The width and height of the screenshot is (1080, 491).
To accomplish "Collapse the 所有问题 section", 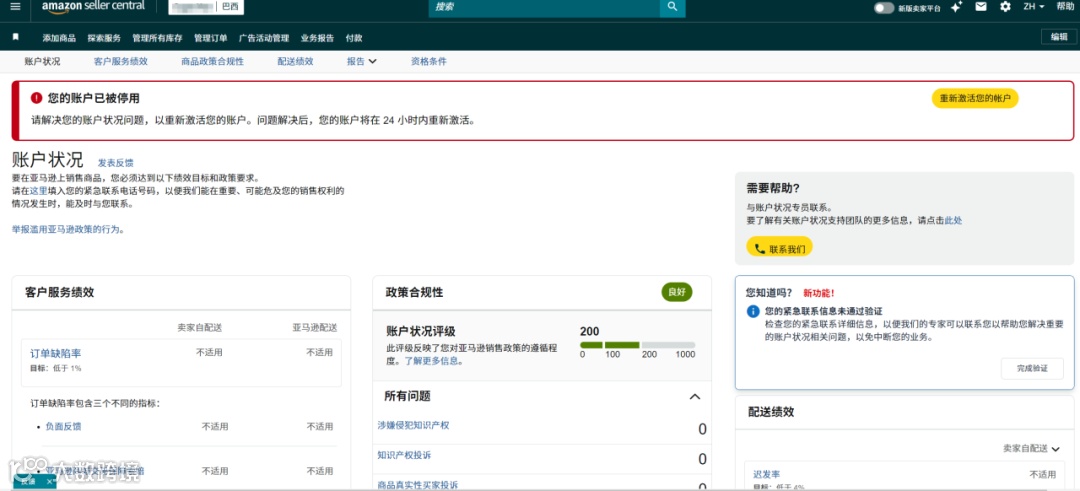I will click(x=695, y=397).
